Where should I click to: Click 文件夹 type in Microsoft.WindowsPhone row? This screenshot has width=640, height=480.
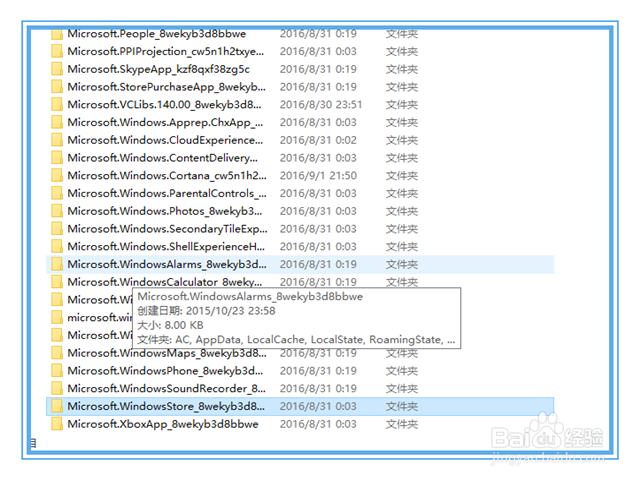402,371
